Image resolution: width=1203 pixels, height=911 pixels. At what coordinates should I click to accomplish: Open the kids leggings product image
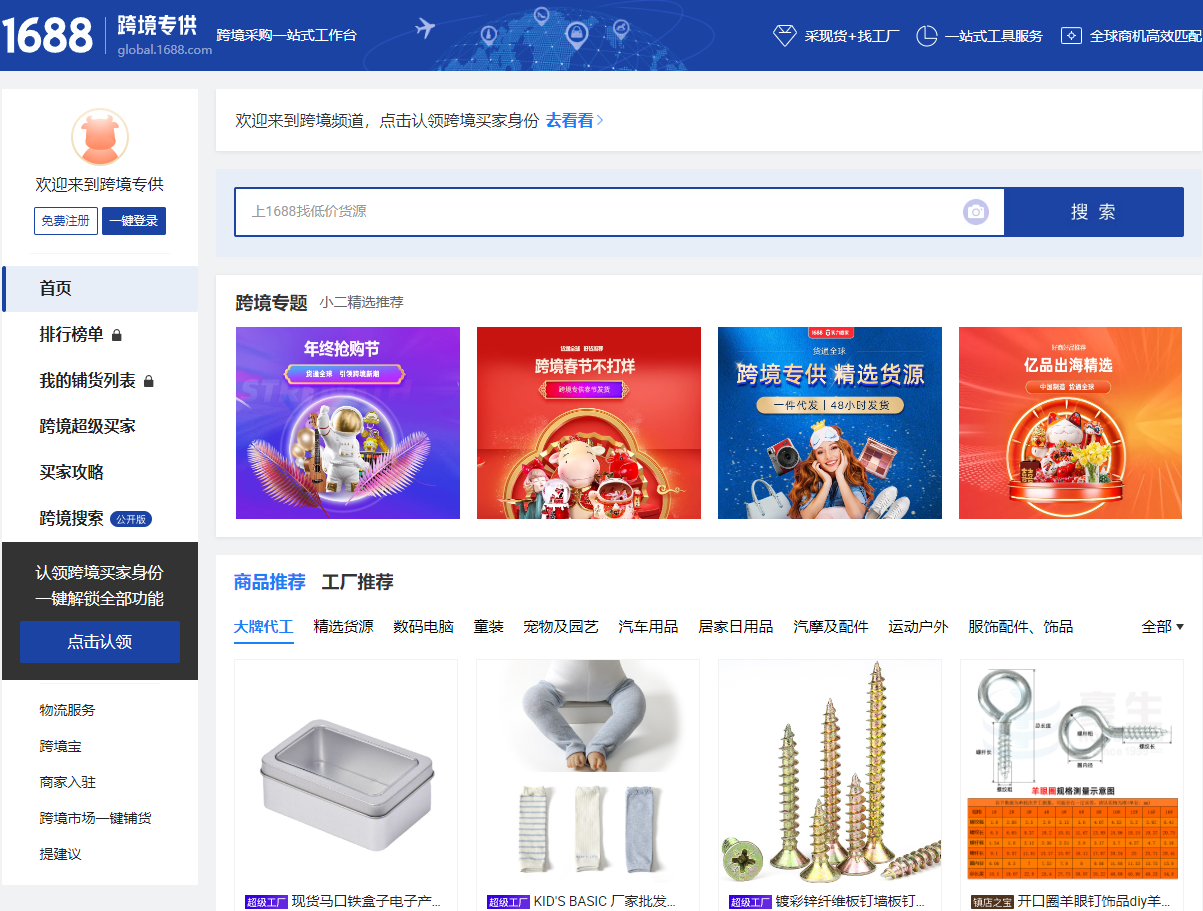588,772
